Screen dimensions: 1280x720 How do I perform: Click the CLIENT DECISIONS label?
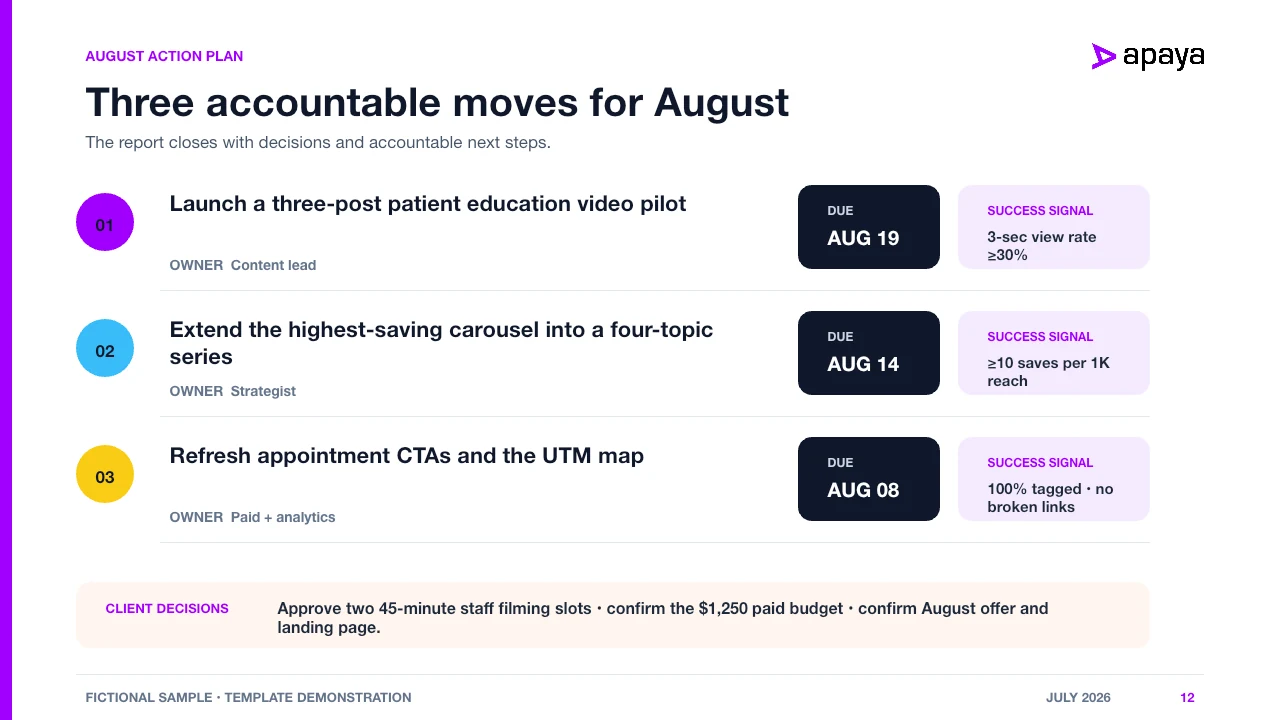(167, 608)
